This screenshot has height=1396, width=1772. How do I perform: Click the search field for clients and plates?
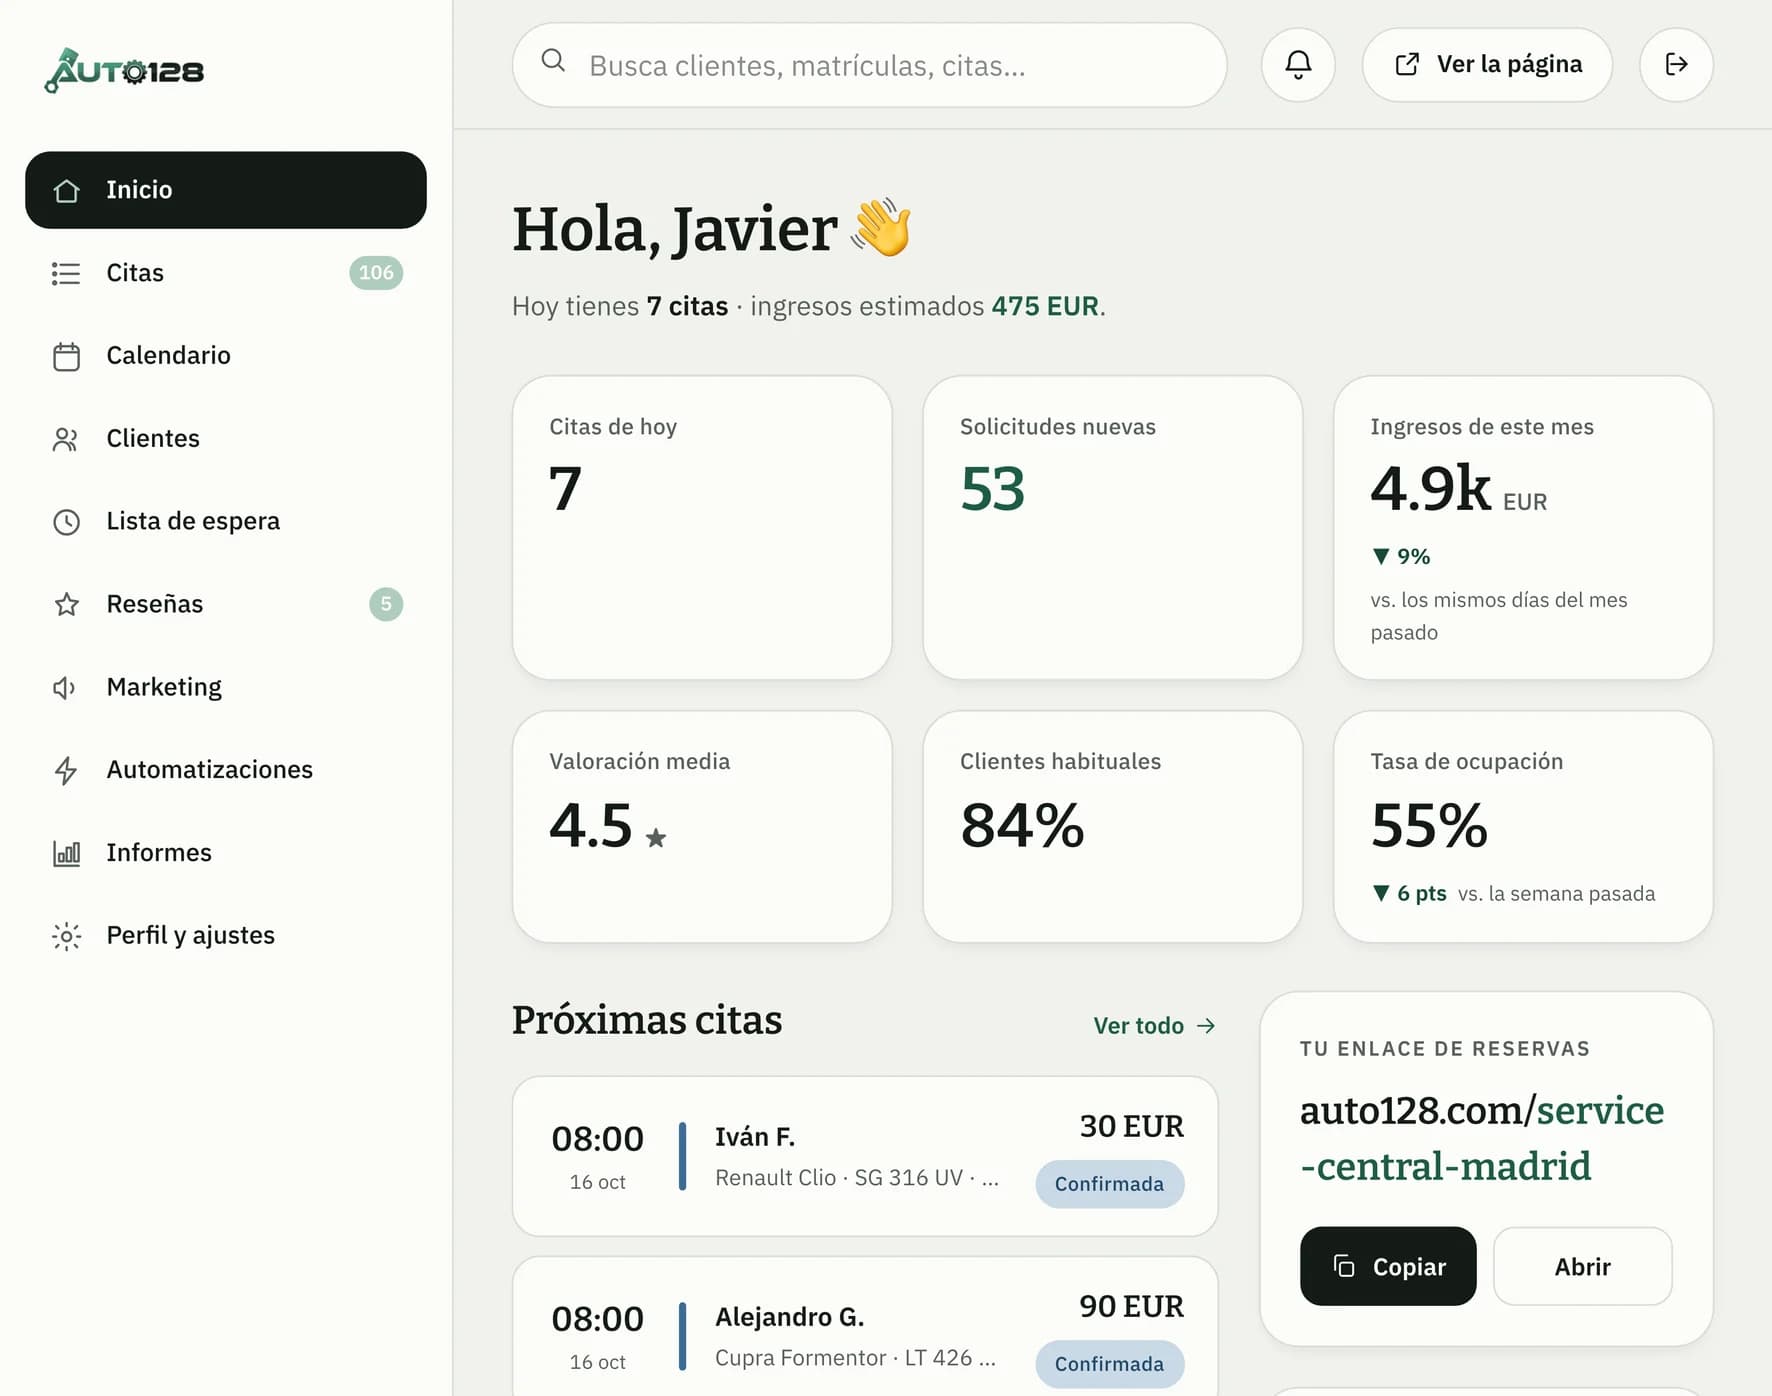click(x=869, y=65)
